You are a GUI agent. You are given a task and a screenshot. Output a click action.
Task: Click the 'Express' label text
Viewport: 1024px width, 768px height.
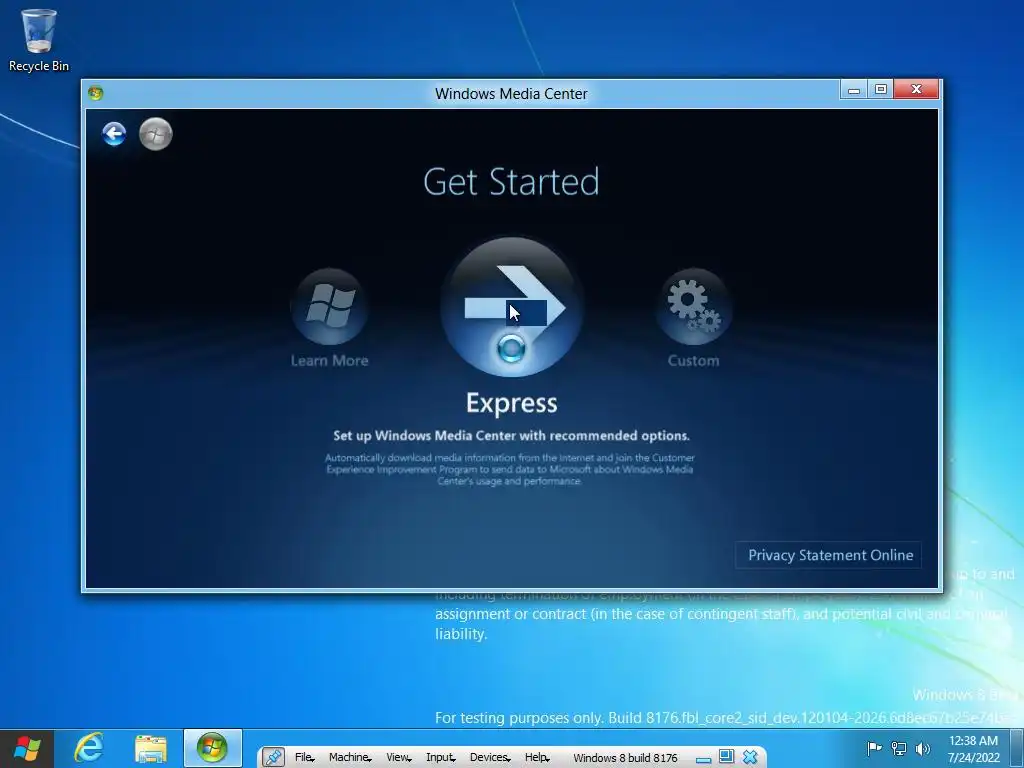511,403
